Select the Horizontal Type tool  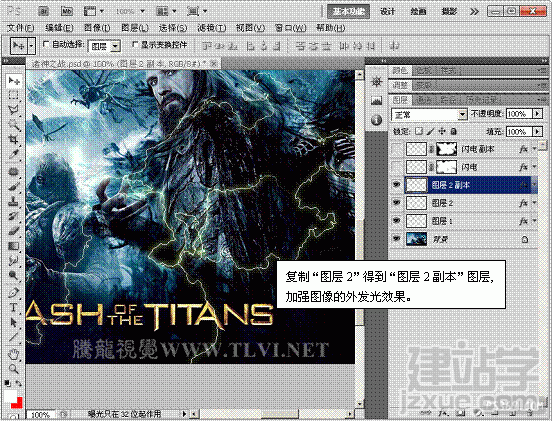[13, 308]
